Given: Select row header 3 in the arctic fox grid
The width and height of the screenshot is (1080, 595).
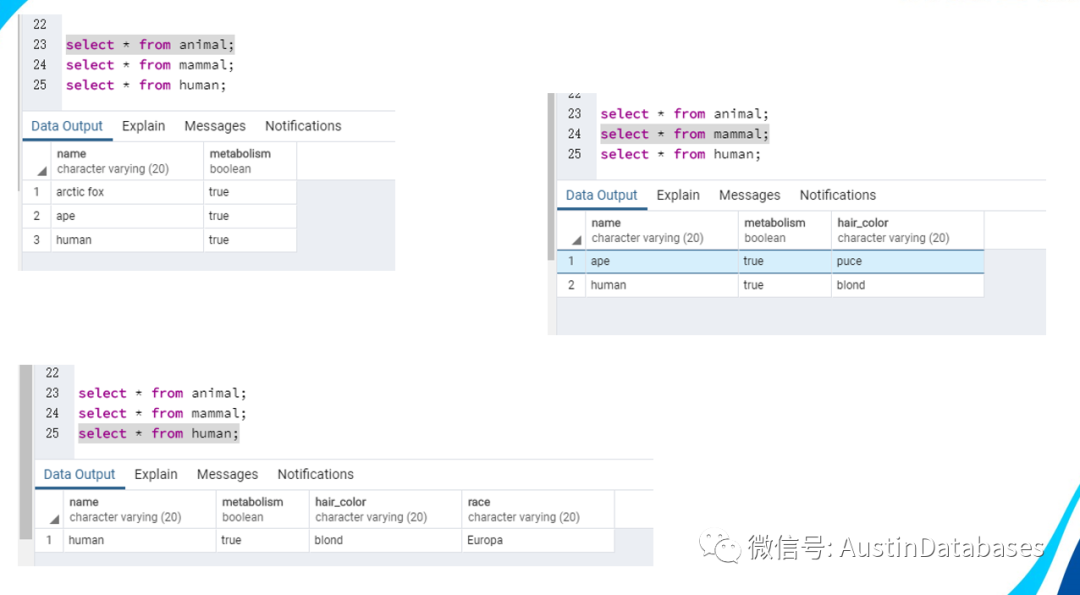Looking at the screenshot, I should pos(36,240).
